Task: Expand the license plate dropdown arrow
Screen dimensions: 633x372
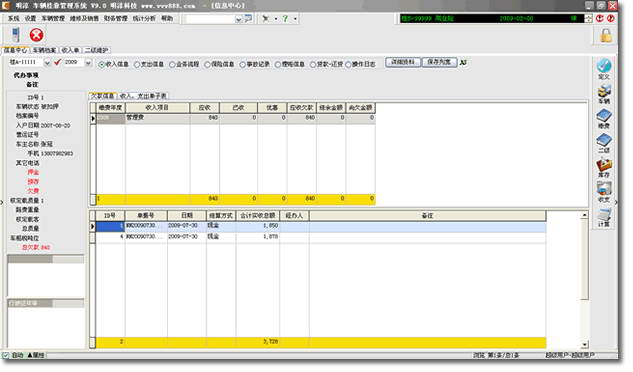Action: pyautogui.click(x=47, y=63)
